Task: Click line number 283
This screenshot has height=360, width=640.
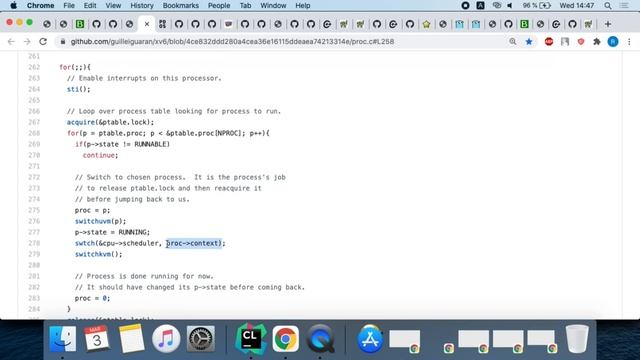Action: pyautogui.click(x=34, y=298)
